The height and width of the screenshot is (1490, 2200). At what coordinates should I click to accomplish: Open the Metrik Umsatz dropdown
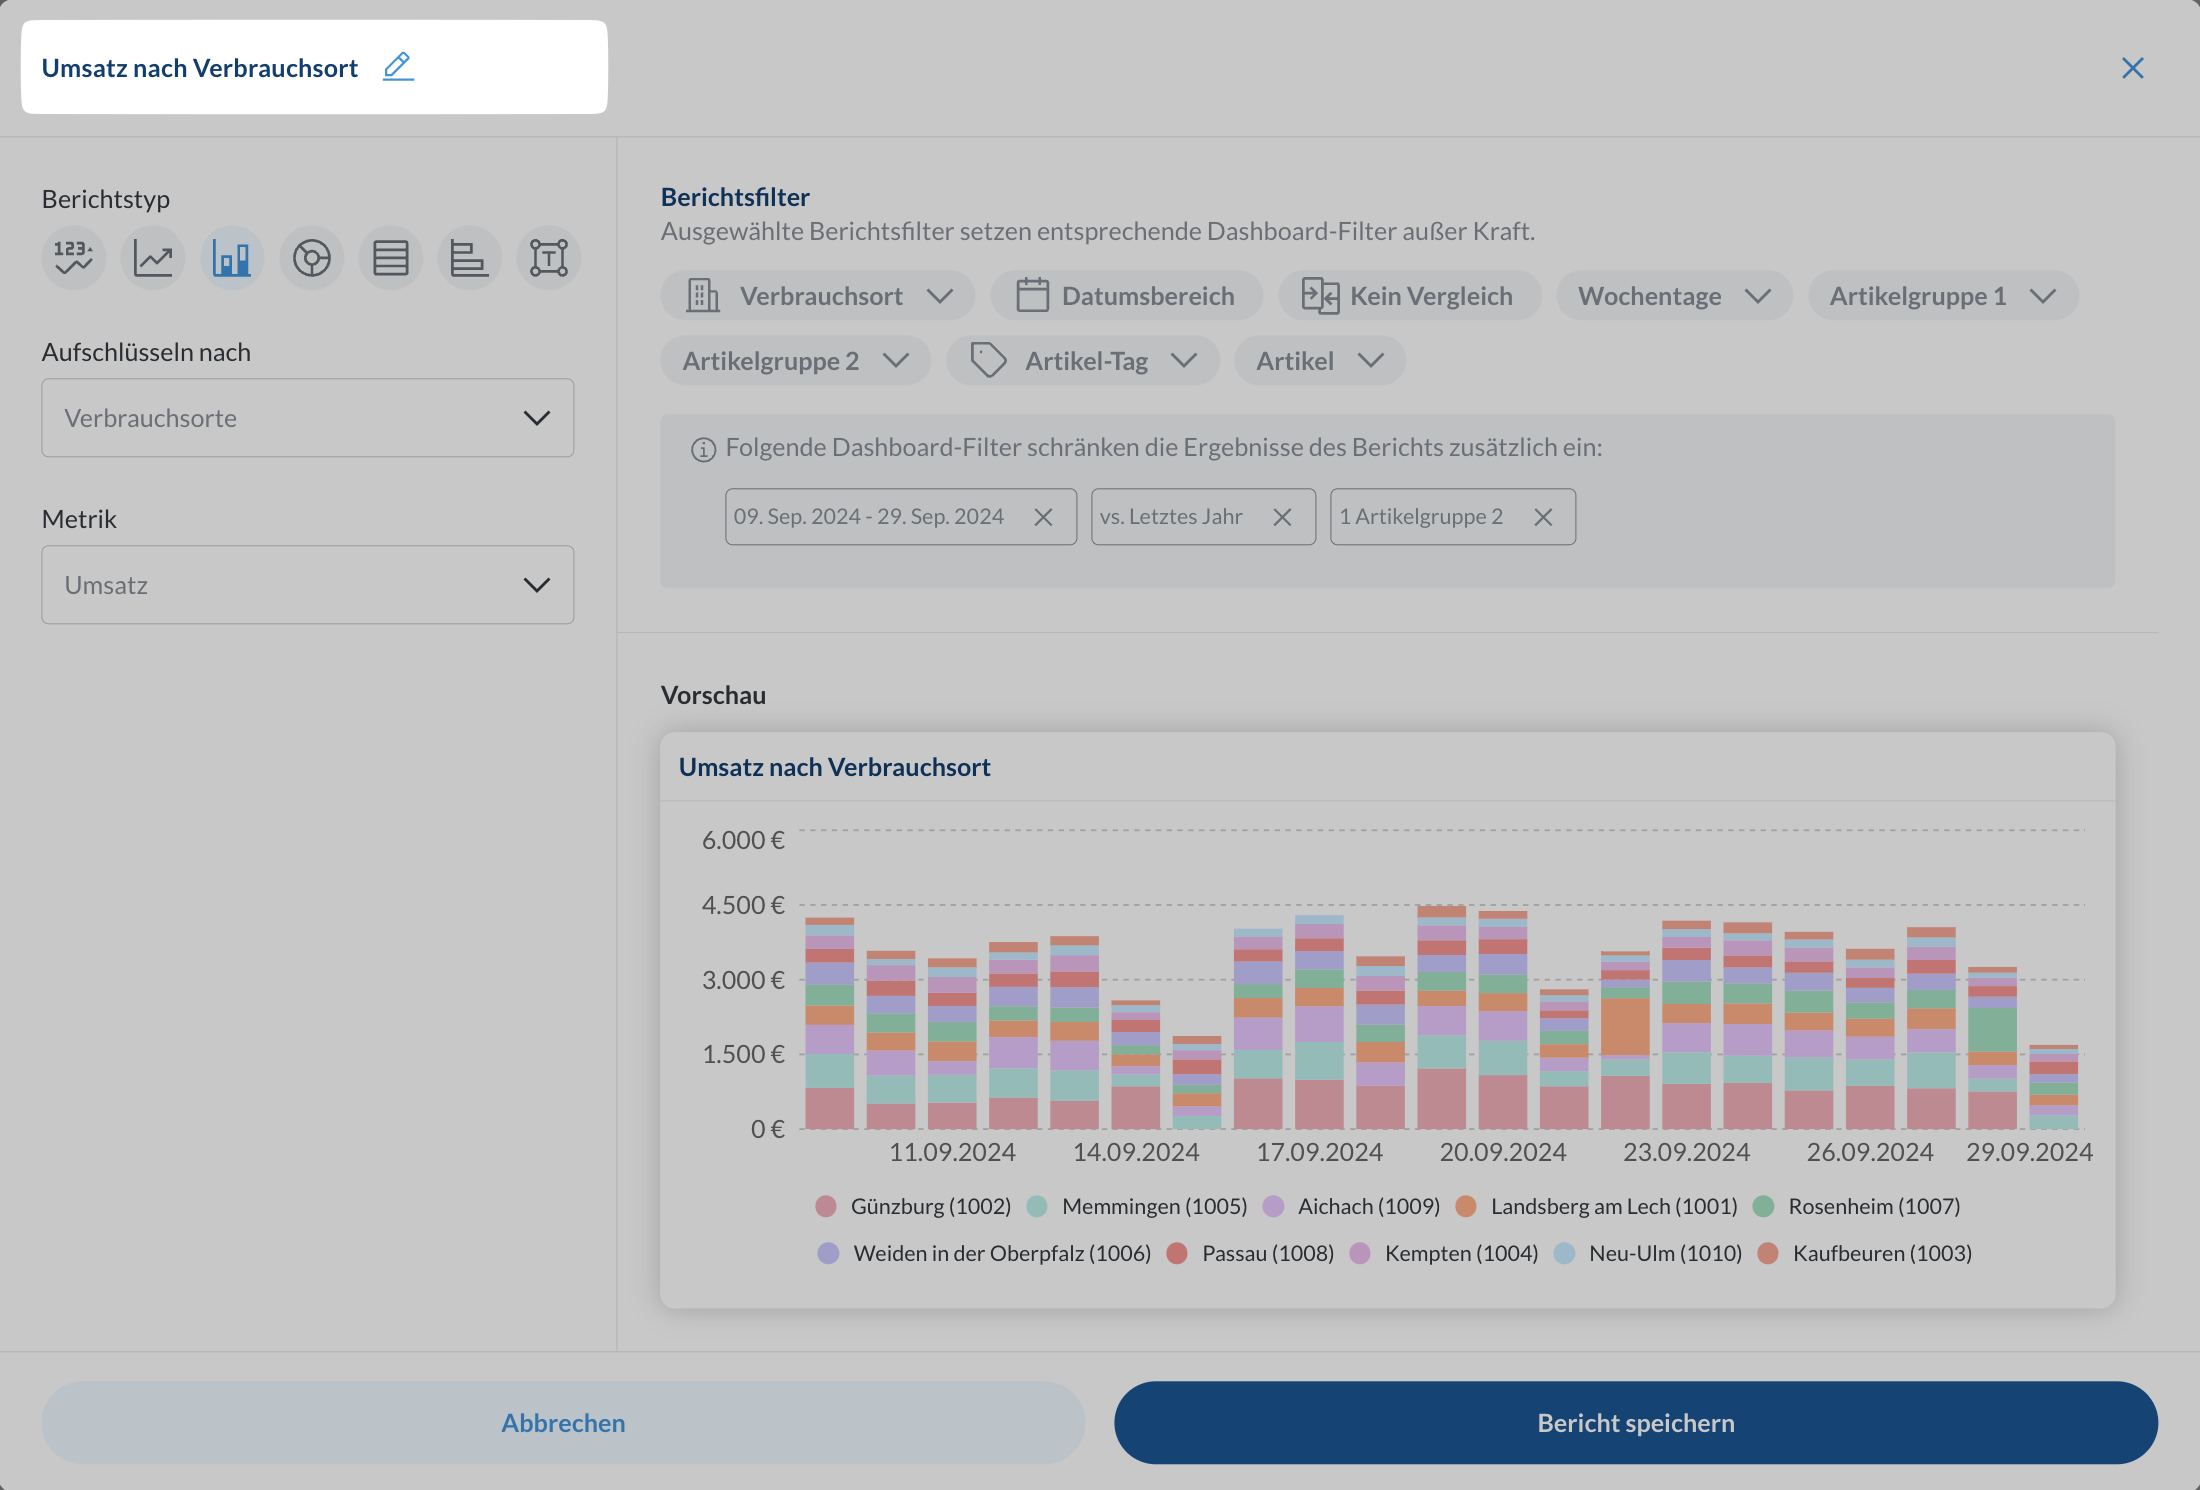point(308,585)
